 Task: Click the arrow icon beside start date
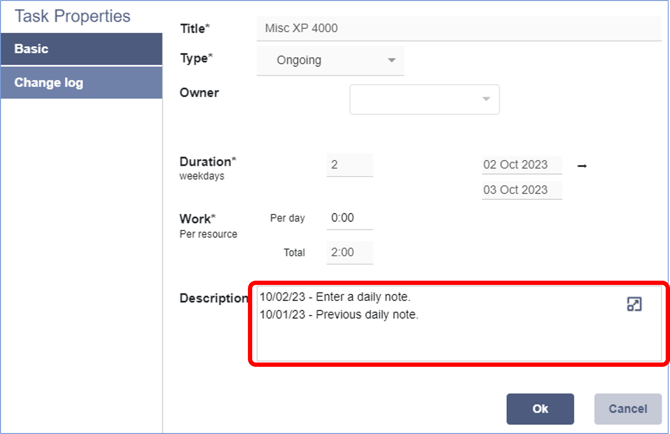pyautogui.click(x=582, y=165)
